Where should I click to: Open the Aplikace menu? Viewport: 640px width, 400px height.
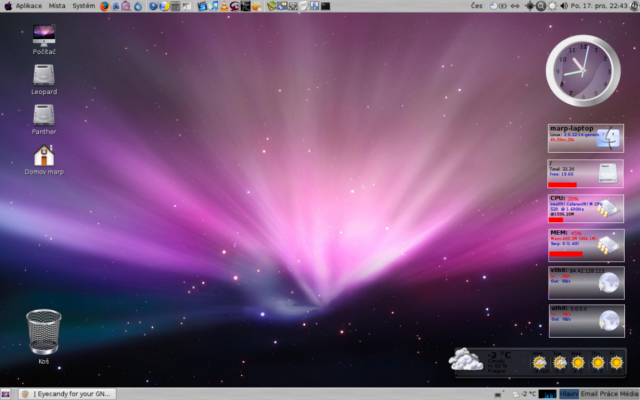29,6
